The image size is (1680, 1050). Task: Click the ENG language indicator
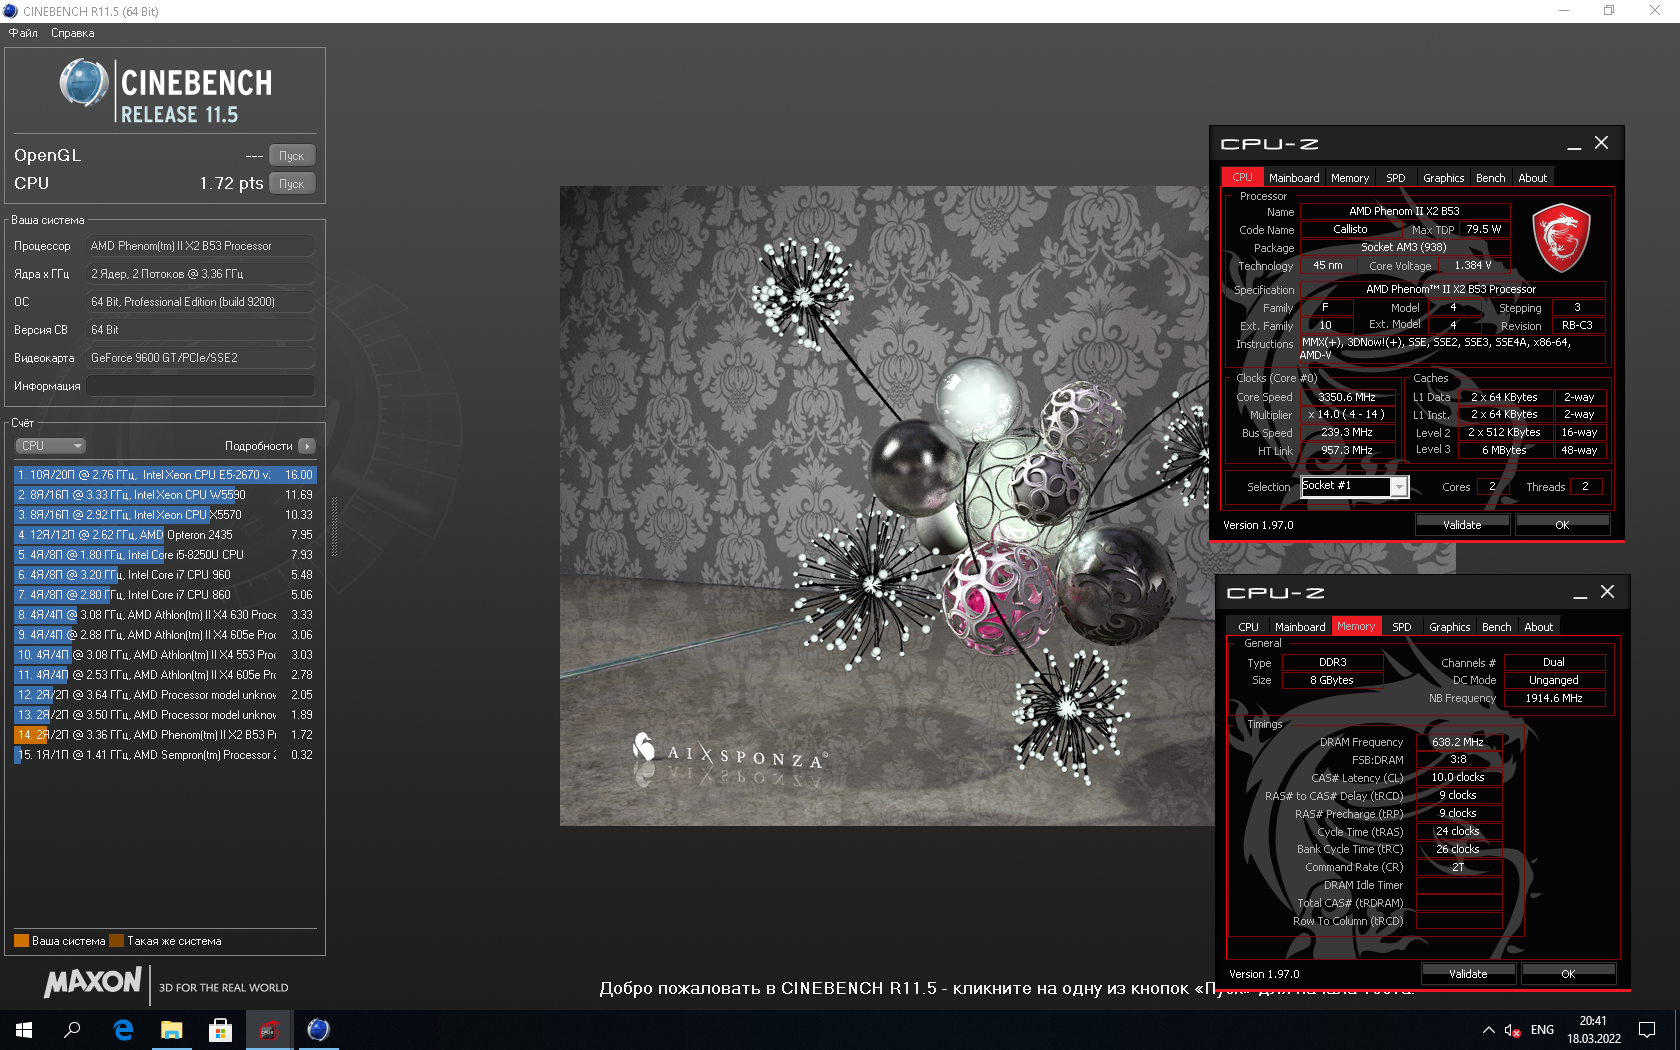[1542, 1030]
